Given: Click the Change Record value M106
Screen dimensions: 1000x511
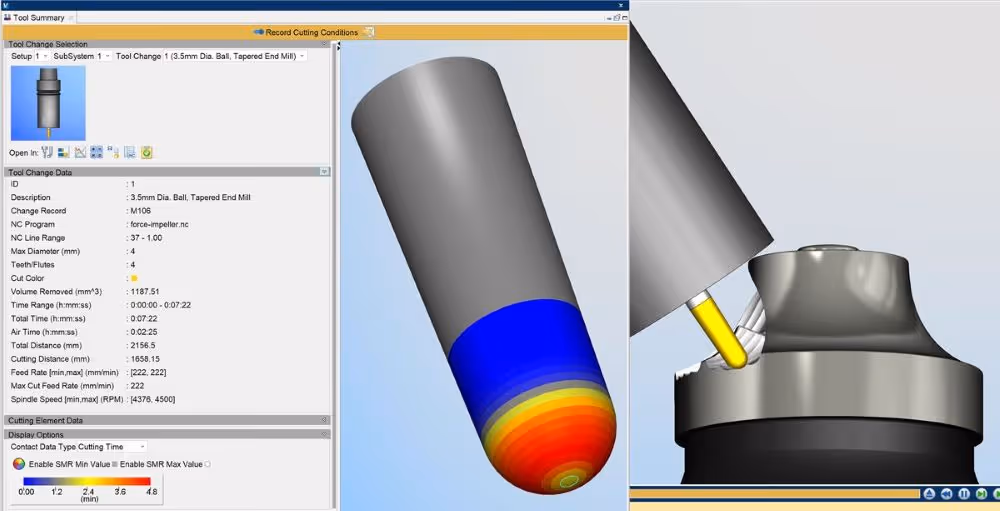Looking at the screenshot, I should tap(142, 211).
